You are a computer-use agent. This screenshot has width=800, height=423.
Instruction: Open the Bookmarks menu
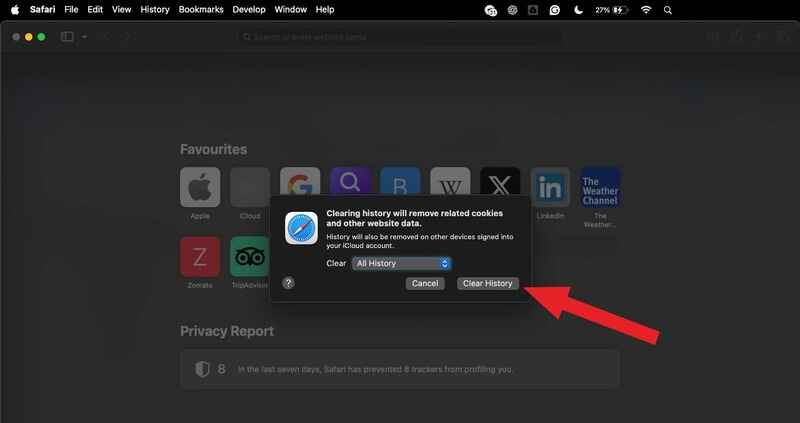[x=201, y=10]
